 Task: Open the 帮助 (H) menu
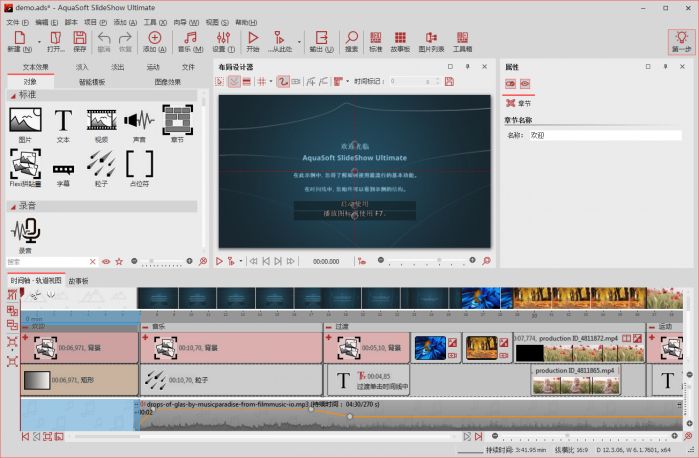[x=246, y=22]
